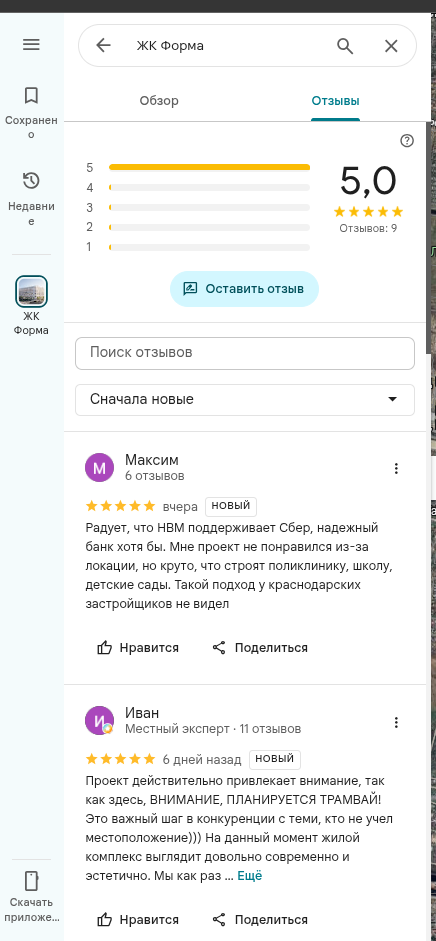This screenshot has width=436, height=941.
Task: Open the three-dot menu on Иван's review
Action: point(396,722)
